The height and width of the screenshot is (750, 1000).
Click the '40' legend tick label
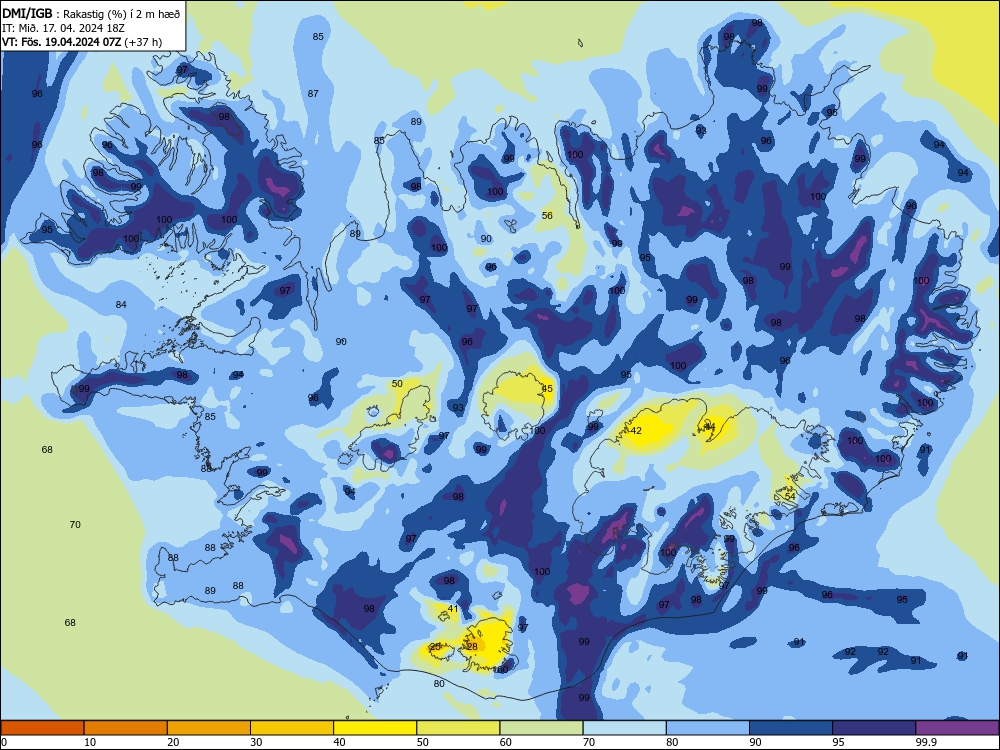[340, 742]
